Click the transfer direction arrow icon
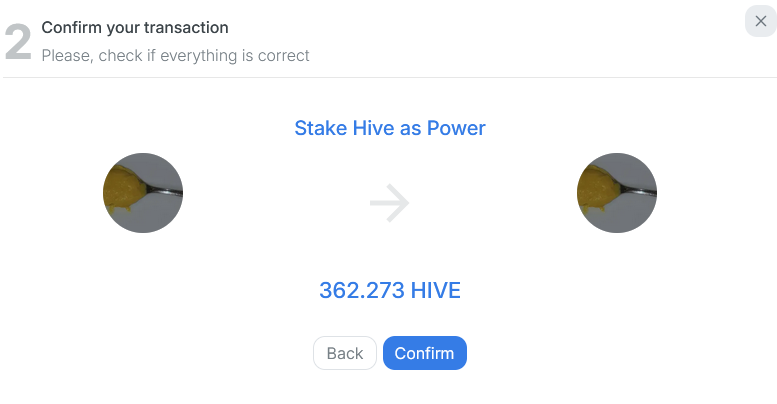 pyautogui.click(x=389, y=204)
